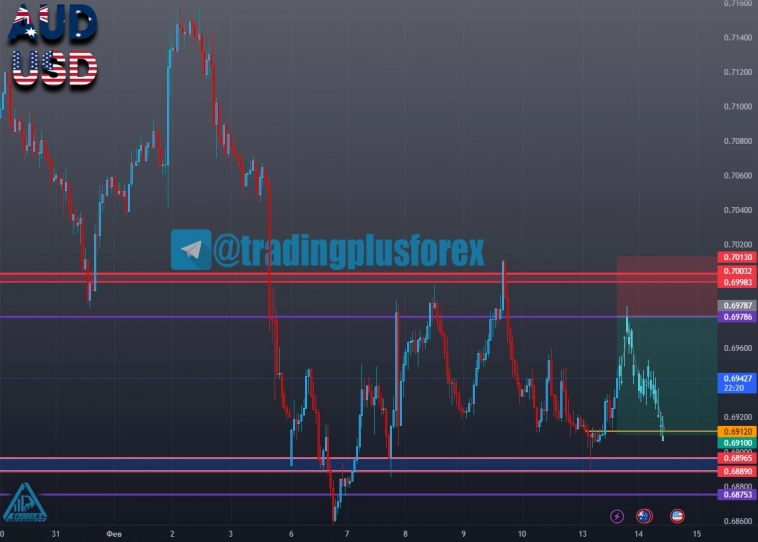Click the 0.69600 value on price scale
The image size is (758, 542).
tap(738, 348)
